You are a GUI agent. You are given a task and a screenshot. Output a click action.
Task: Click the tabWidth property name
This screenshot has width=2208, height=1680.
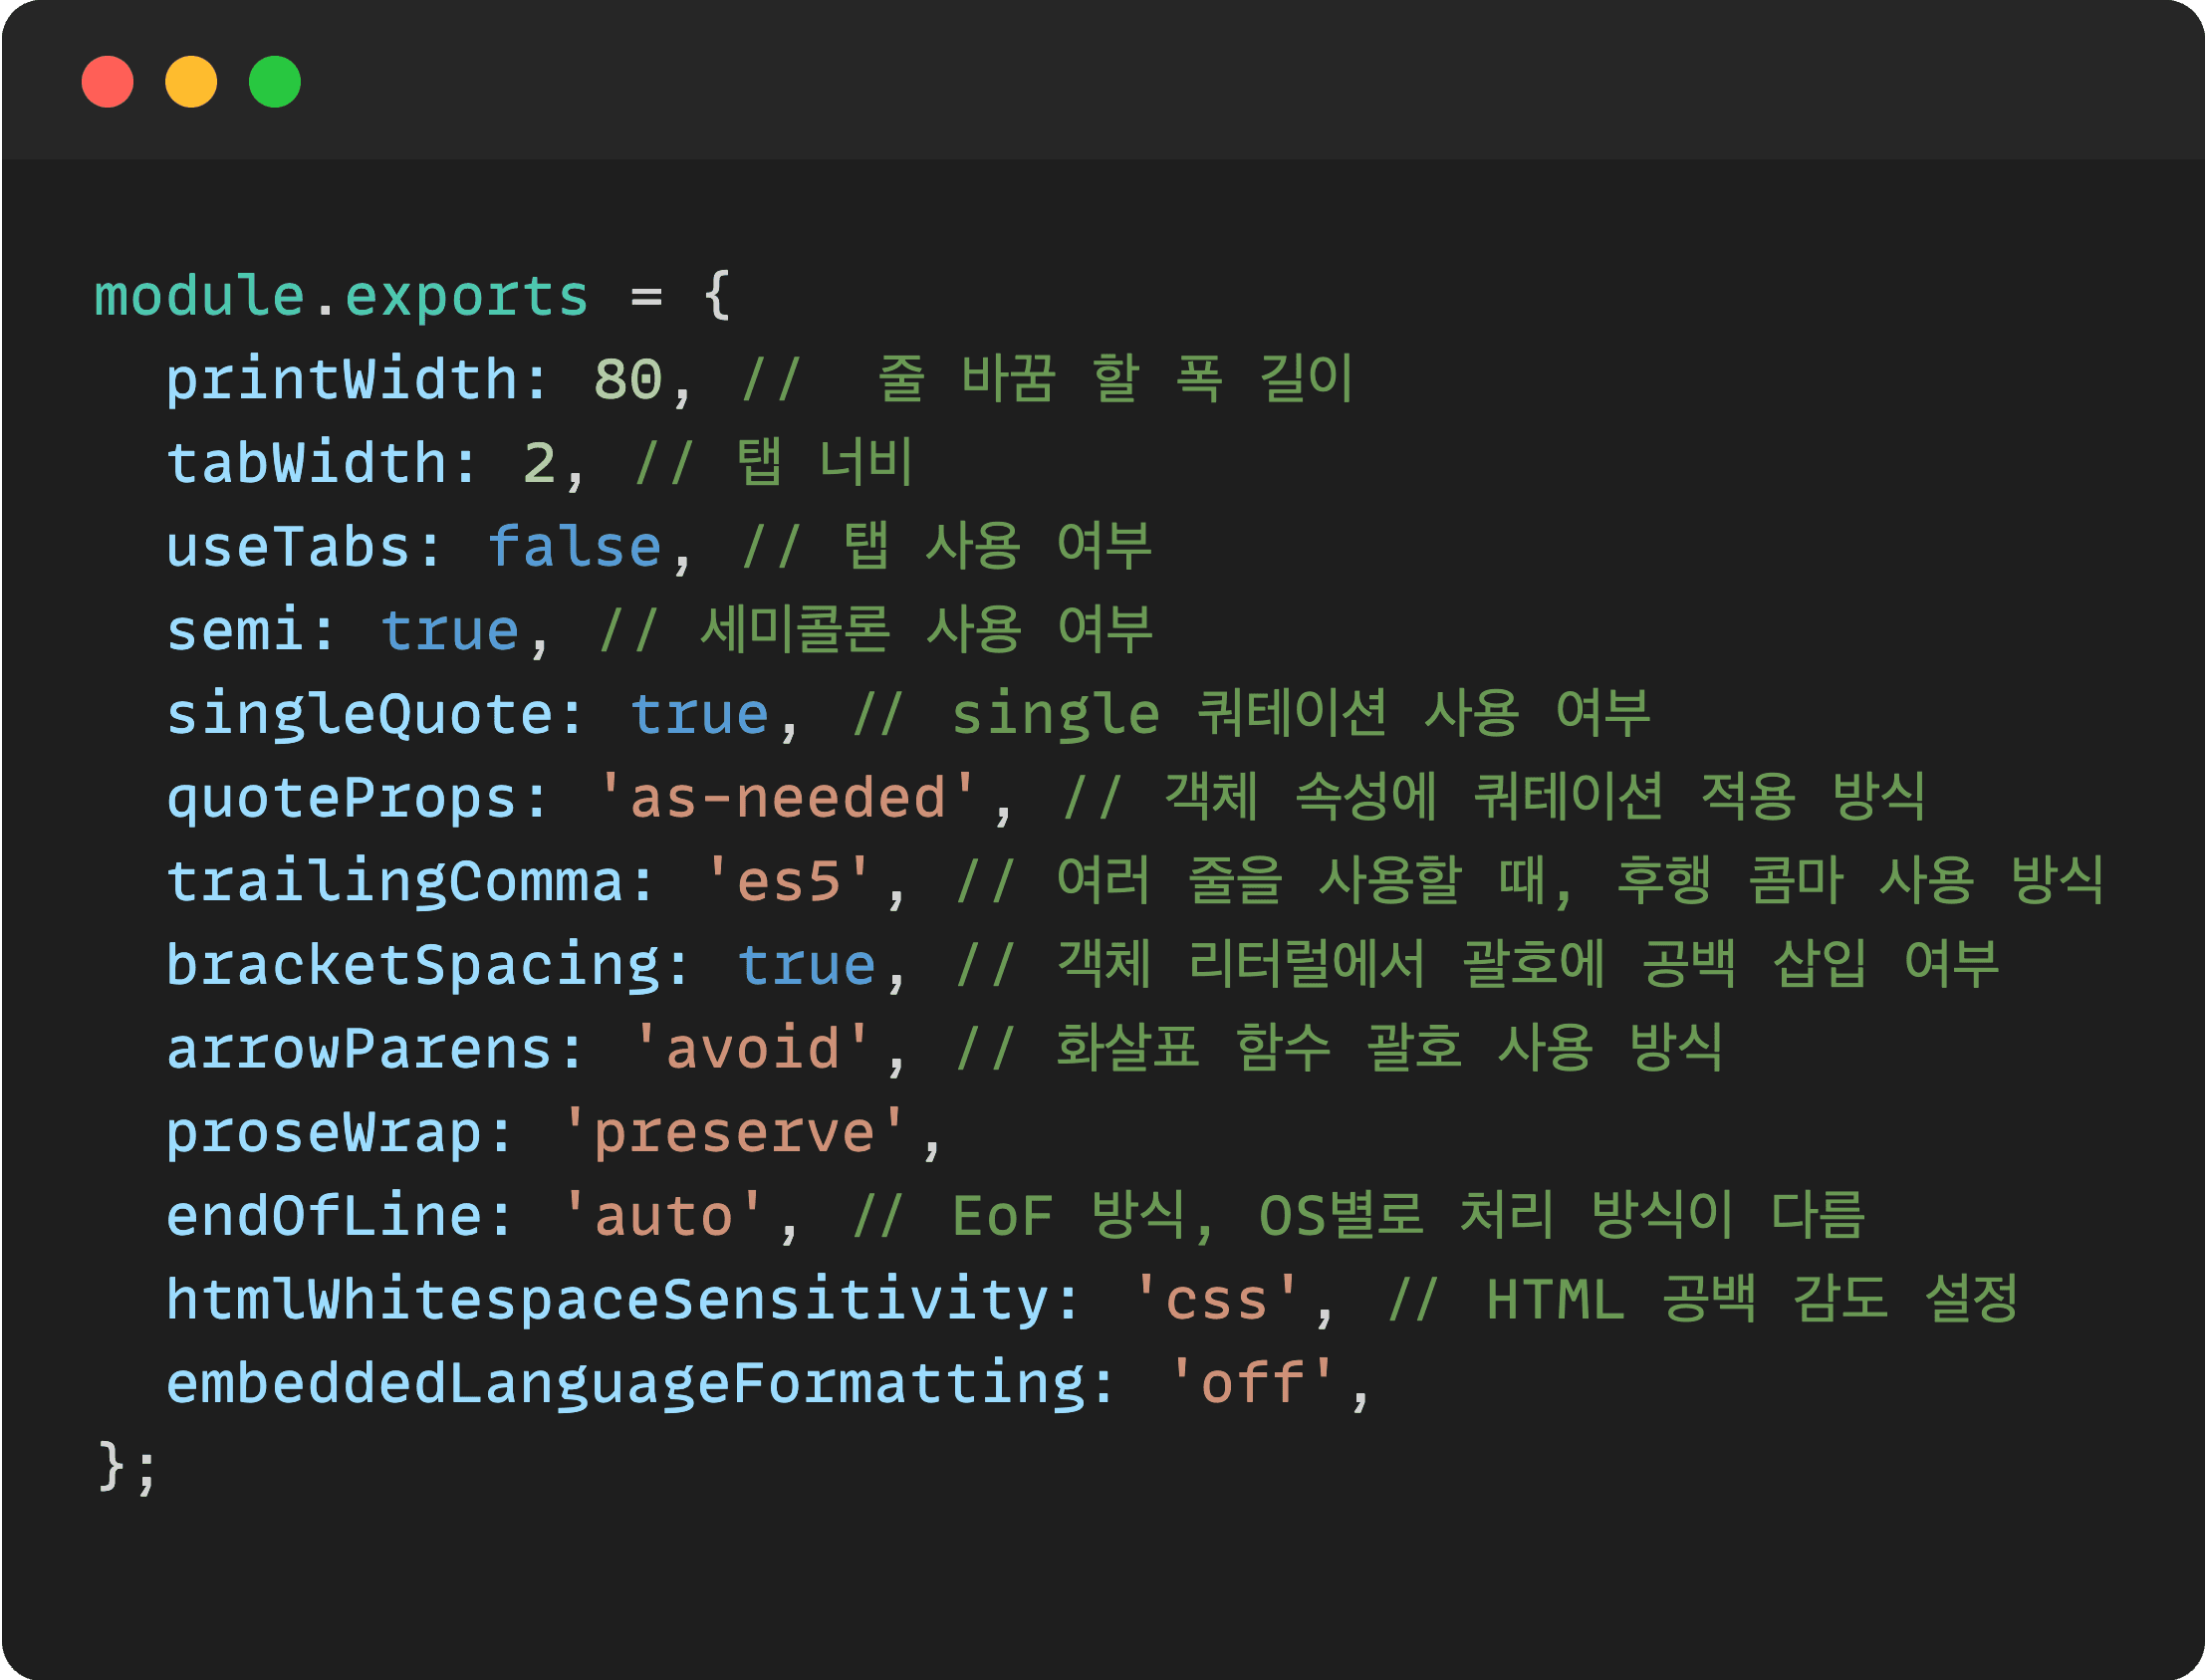[x=306, y=464]
